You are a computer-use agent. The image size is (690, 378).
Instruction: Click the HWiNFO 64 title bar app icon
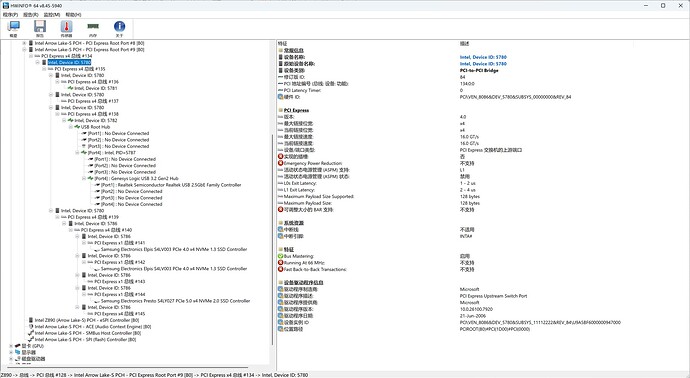click(x=6, y=5)
